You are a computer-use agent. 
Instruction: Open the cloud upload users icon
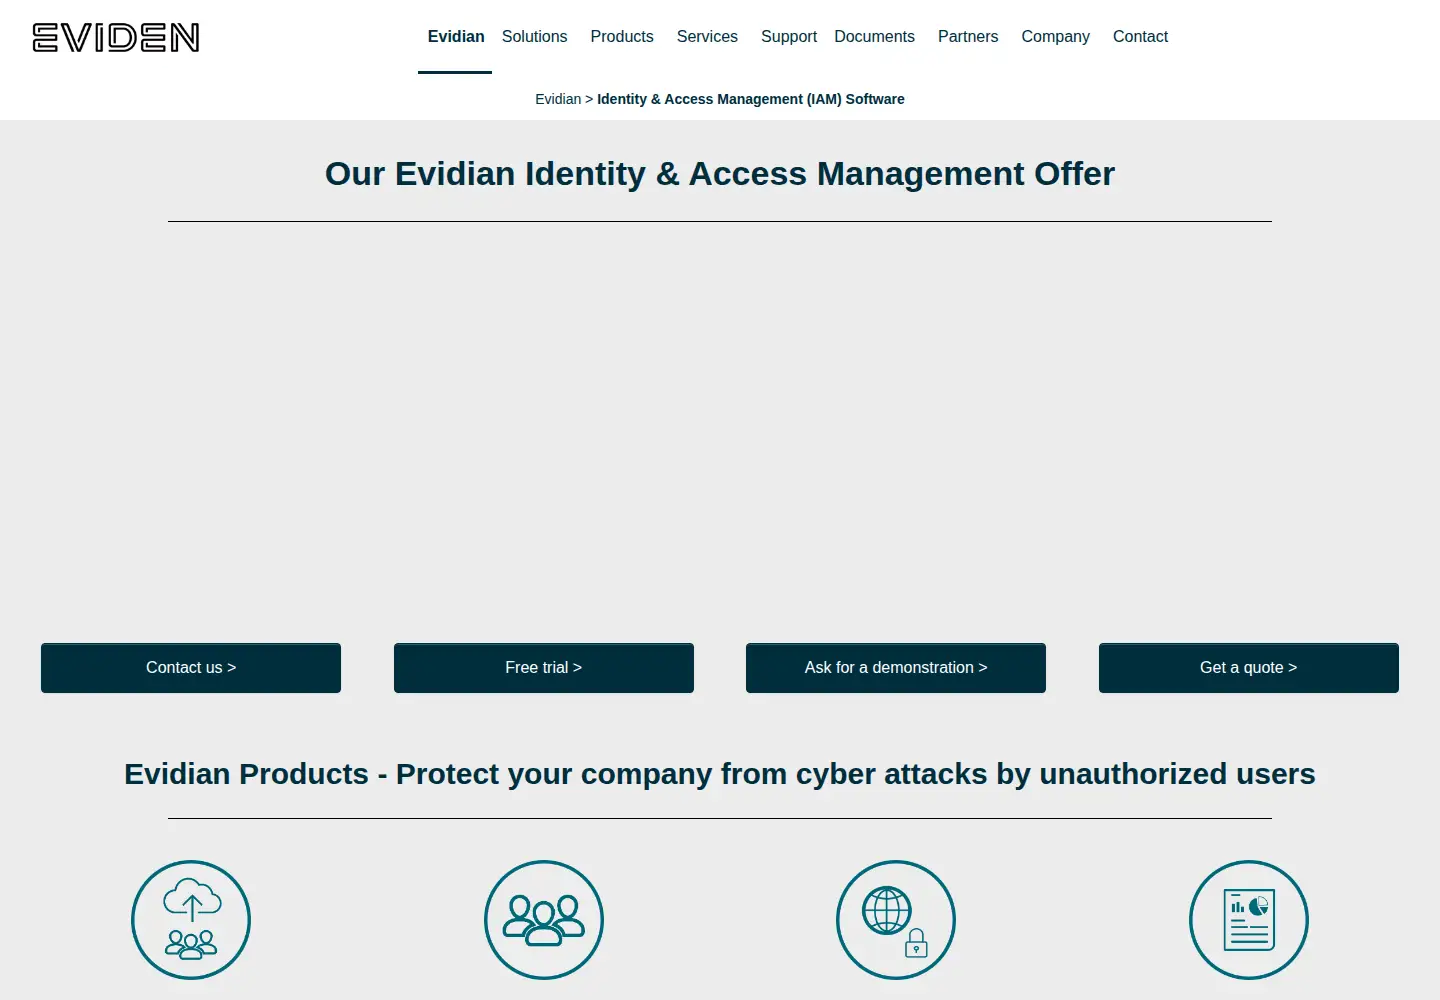pos(191,920)
